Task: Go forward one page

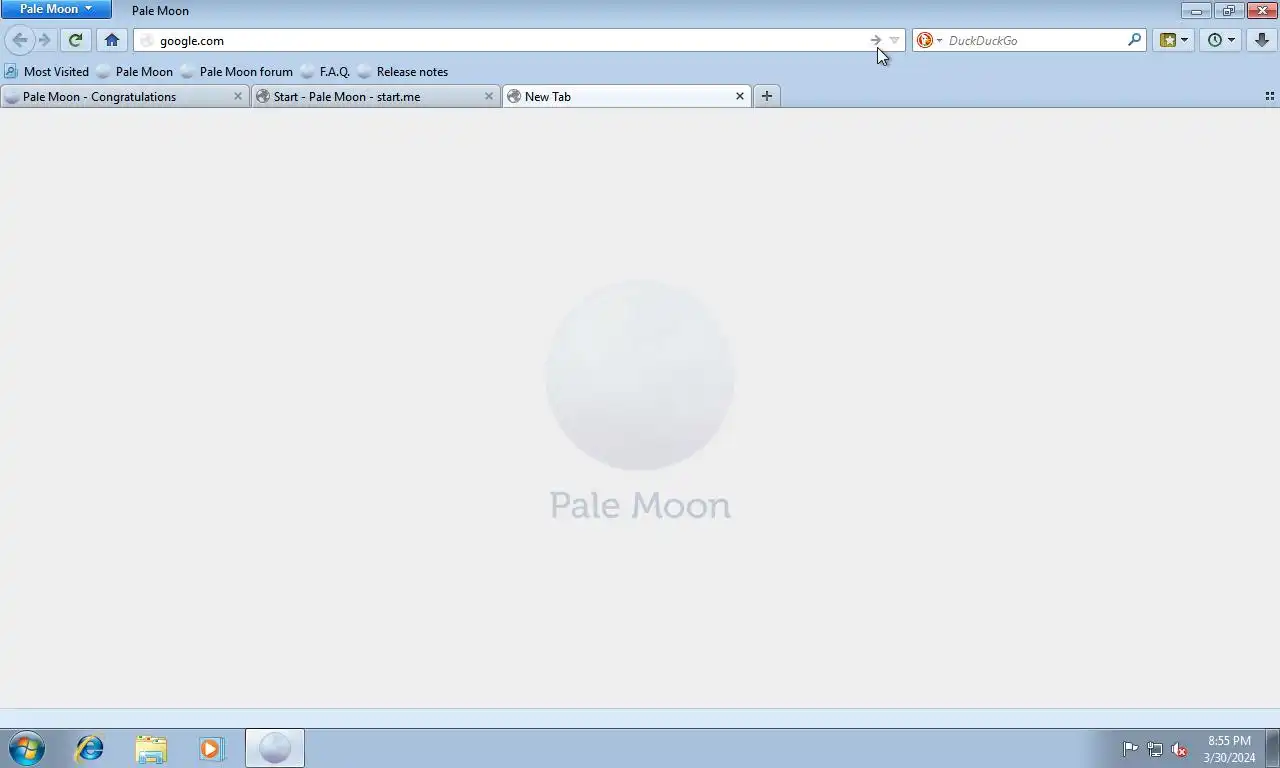Action: (44, 40)
